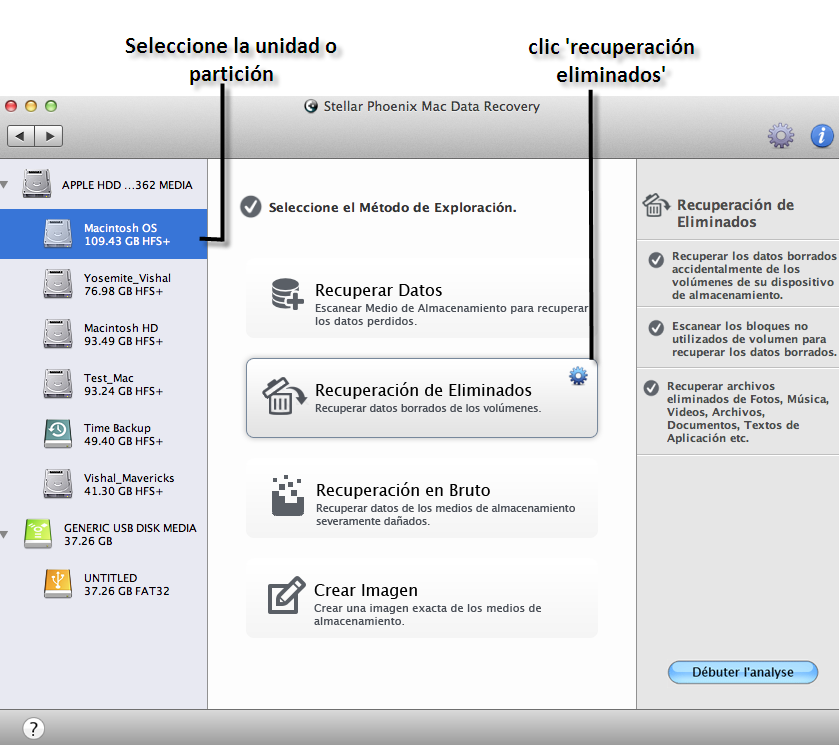Viewport: 839px width, 745px height.
Task: Click the green GENERIC USB DISK icon
Action: pyautogui.click(x=38, y=534)
